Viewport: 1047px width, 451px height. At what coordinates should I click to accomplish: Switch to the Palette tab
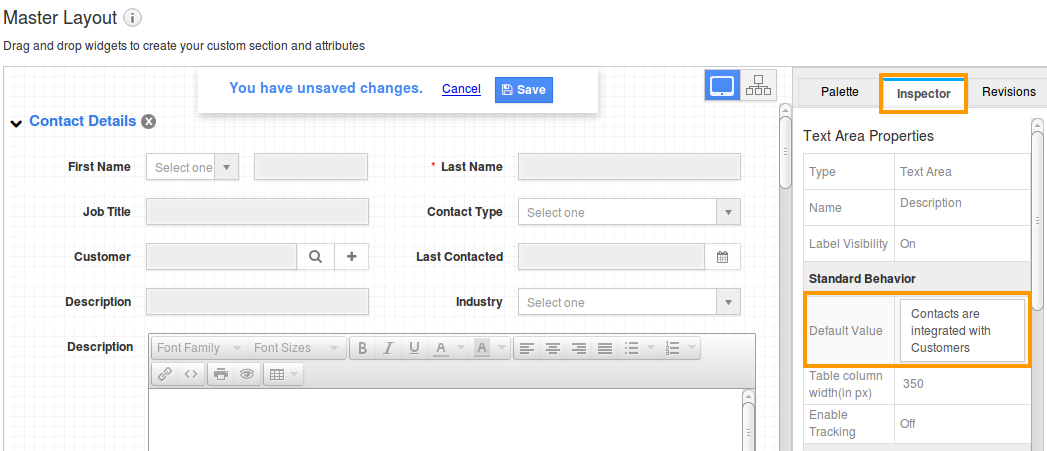coord(839,92)
